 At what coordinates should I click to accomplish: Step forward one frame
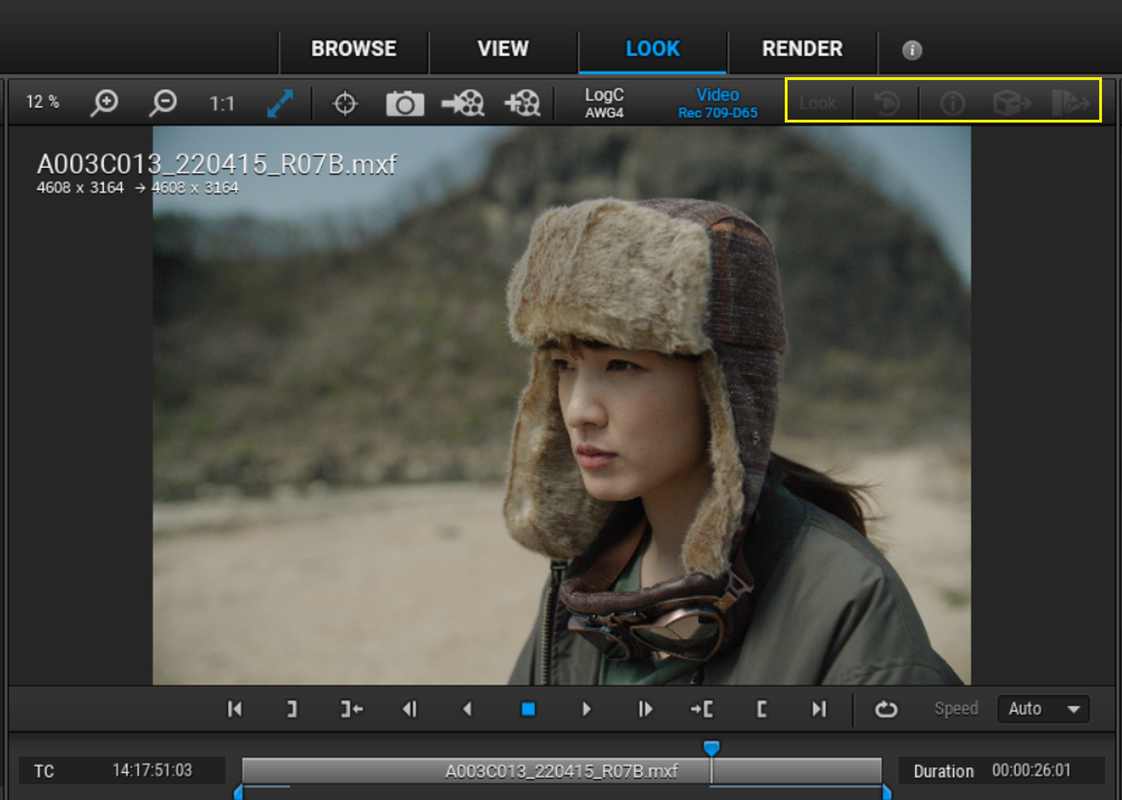[645, 709]
